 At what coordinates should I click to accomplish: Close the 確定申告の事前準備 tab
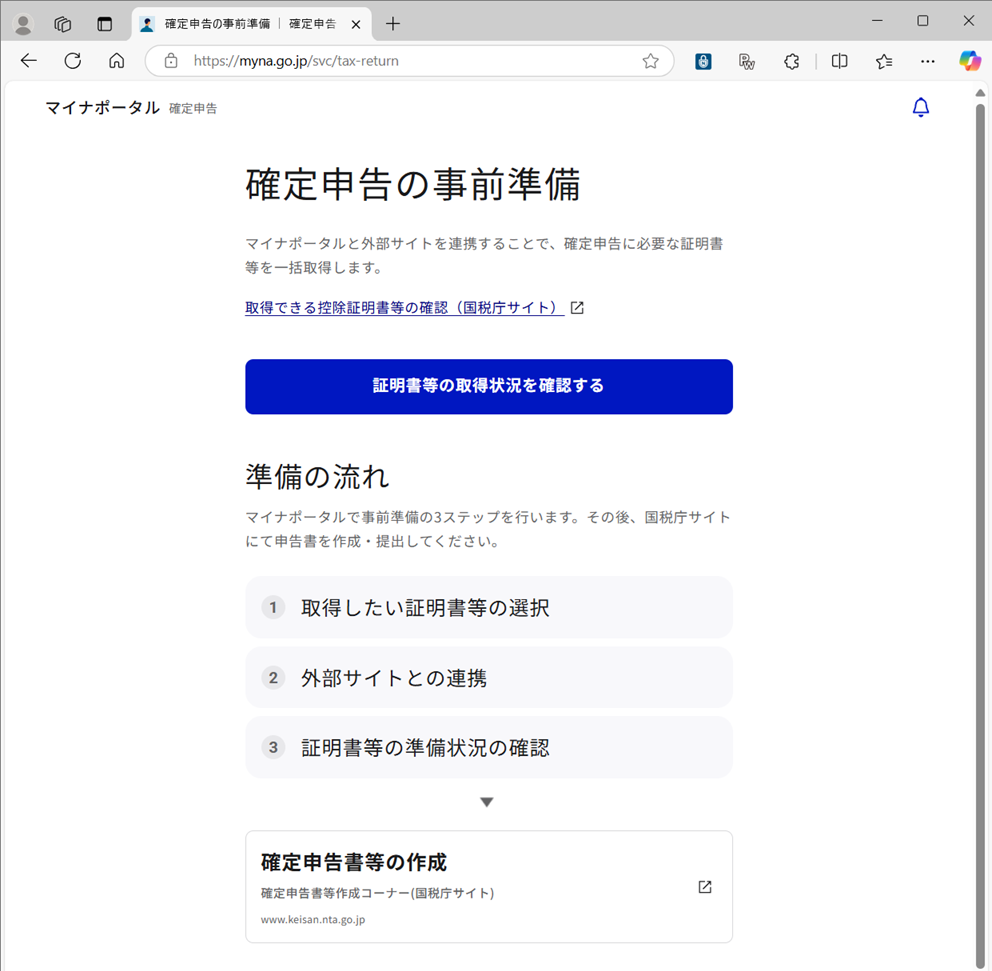coord(356,24)
